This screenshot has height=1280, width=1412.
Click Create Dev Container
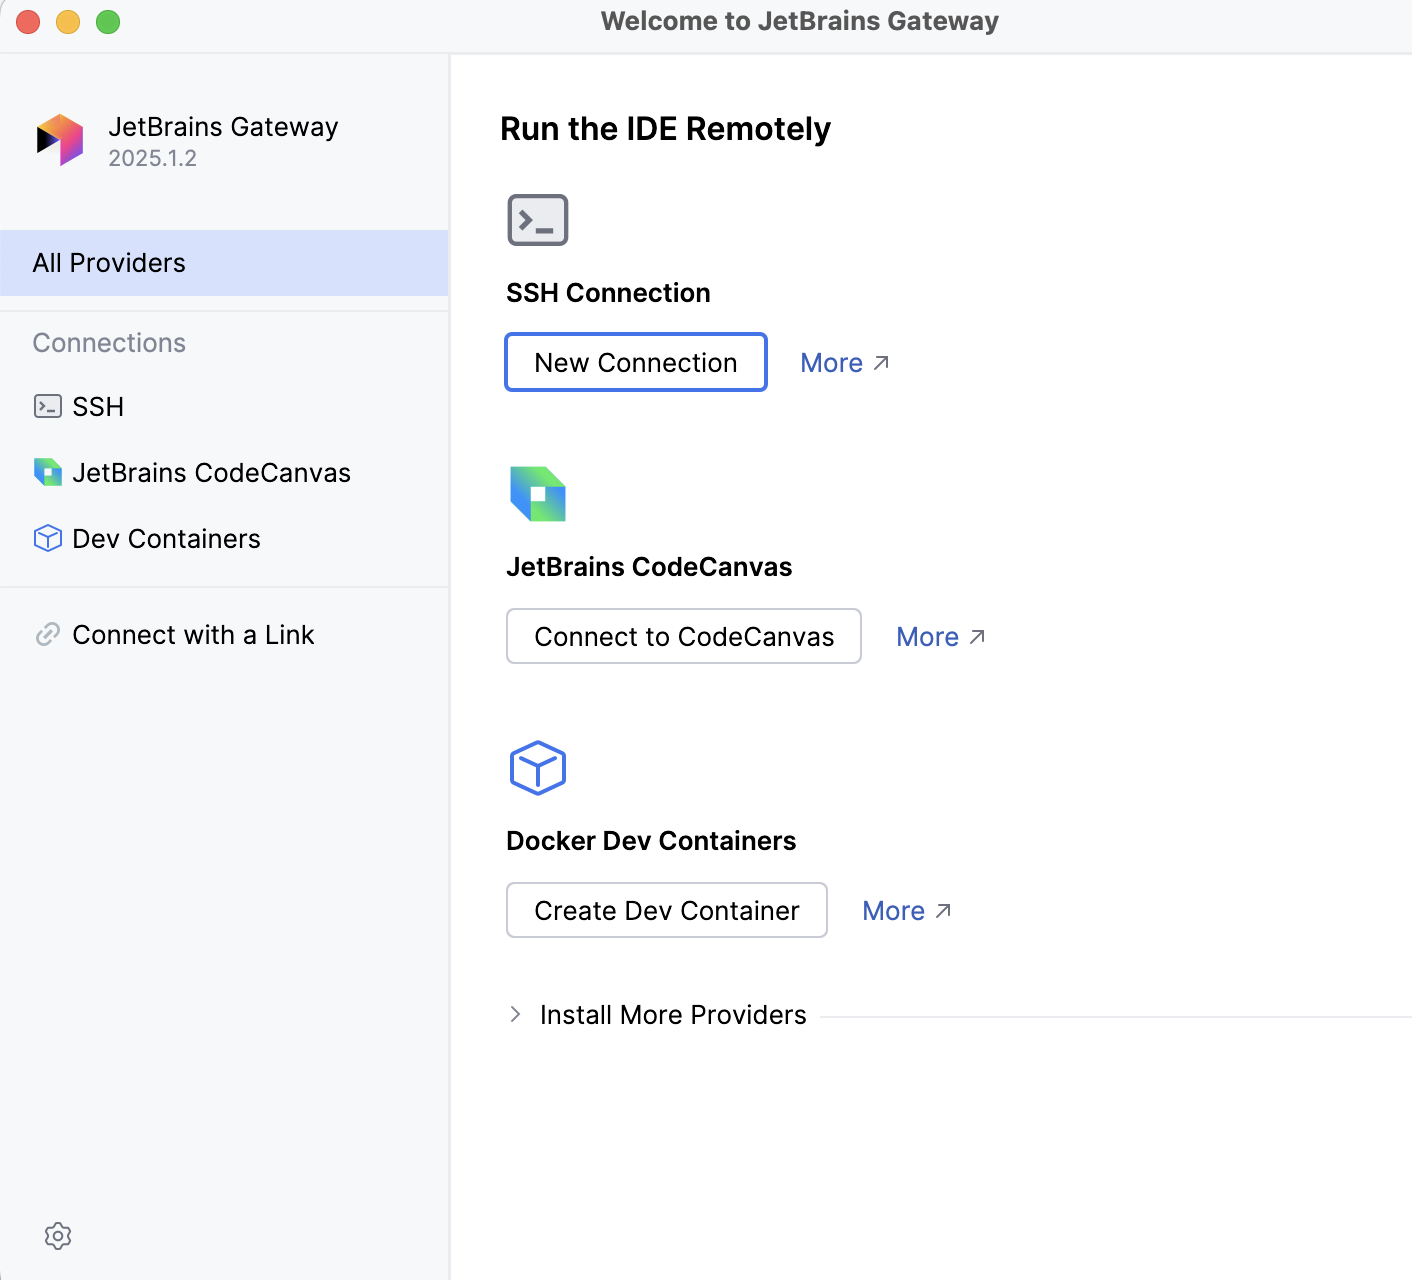[666, 910]
